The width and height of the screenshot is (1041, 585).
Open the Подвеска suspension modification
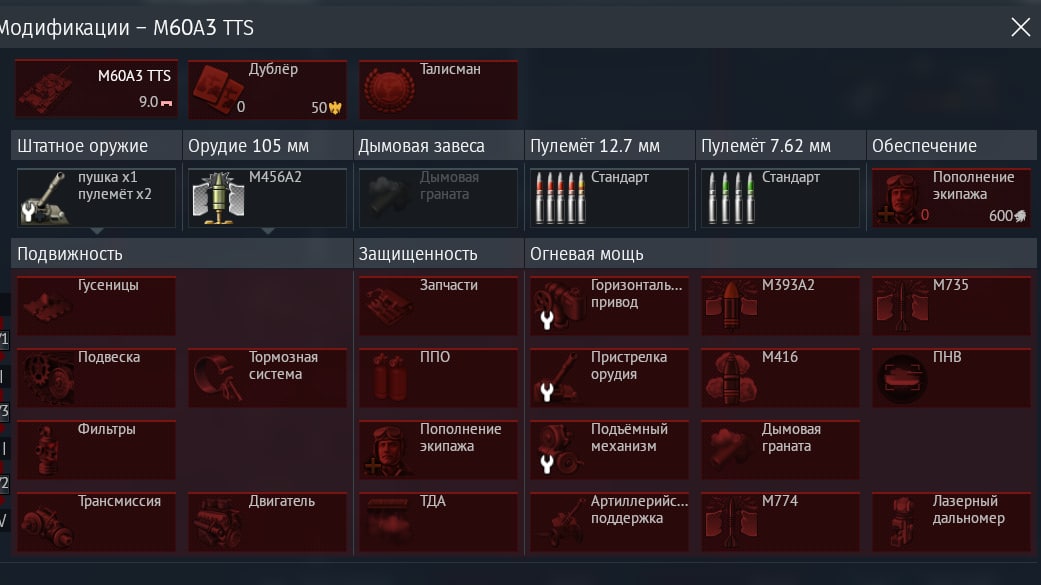96,377
